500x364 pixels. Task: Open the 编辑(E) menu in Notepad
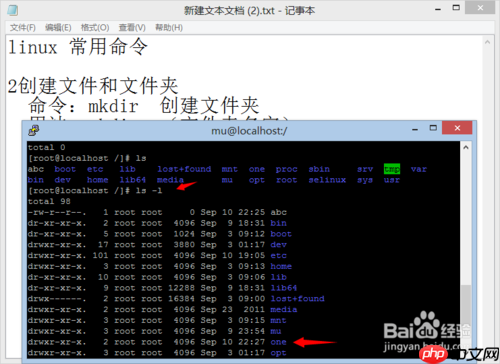click(58, 27)
